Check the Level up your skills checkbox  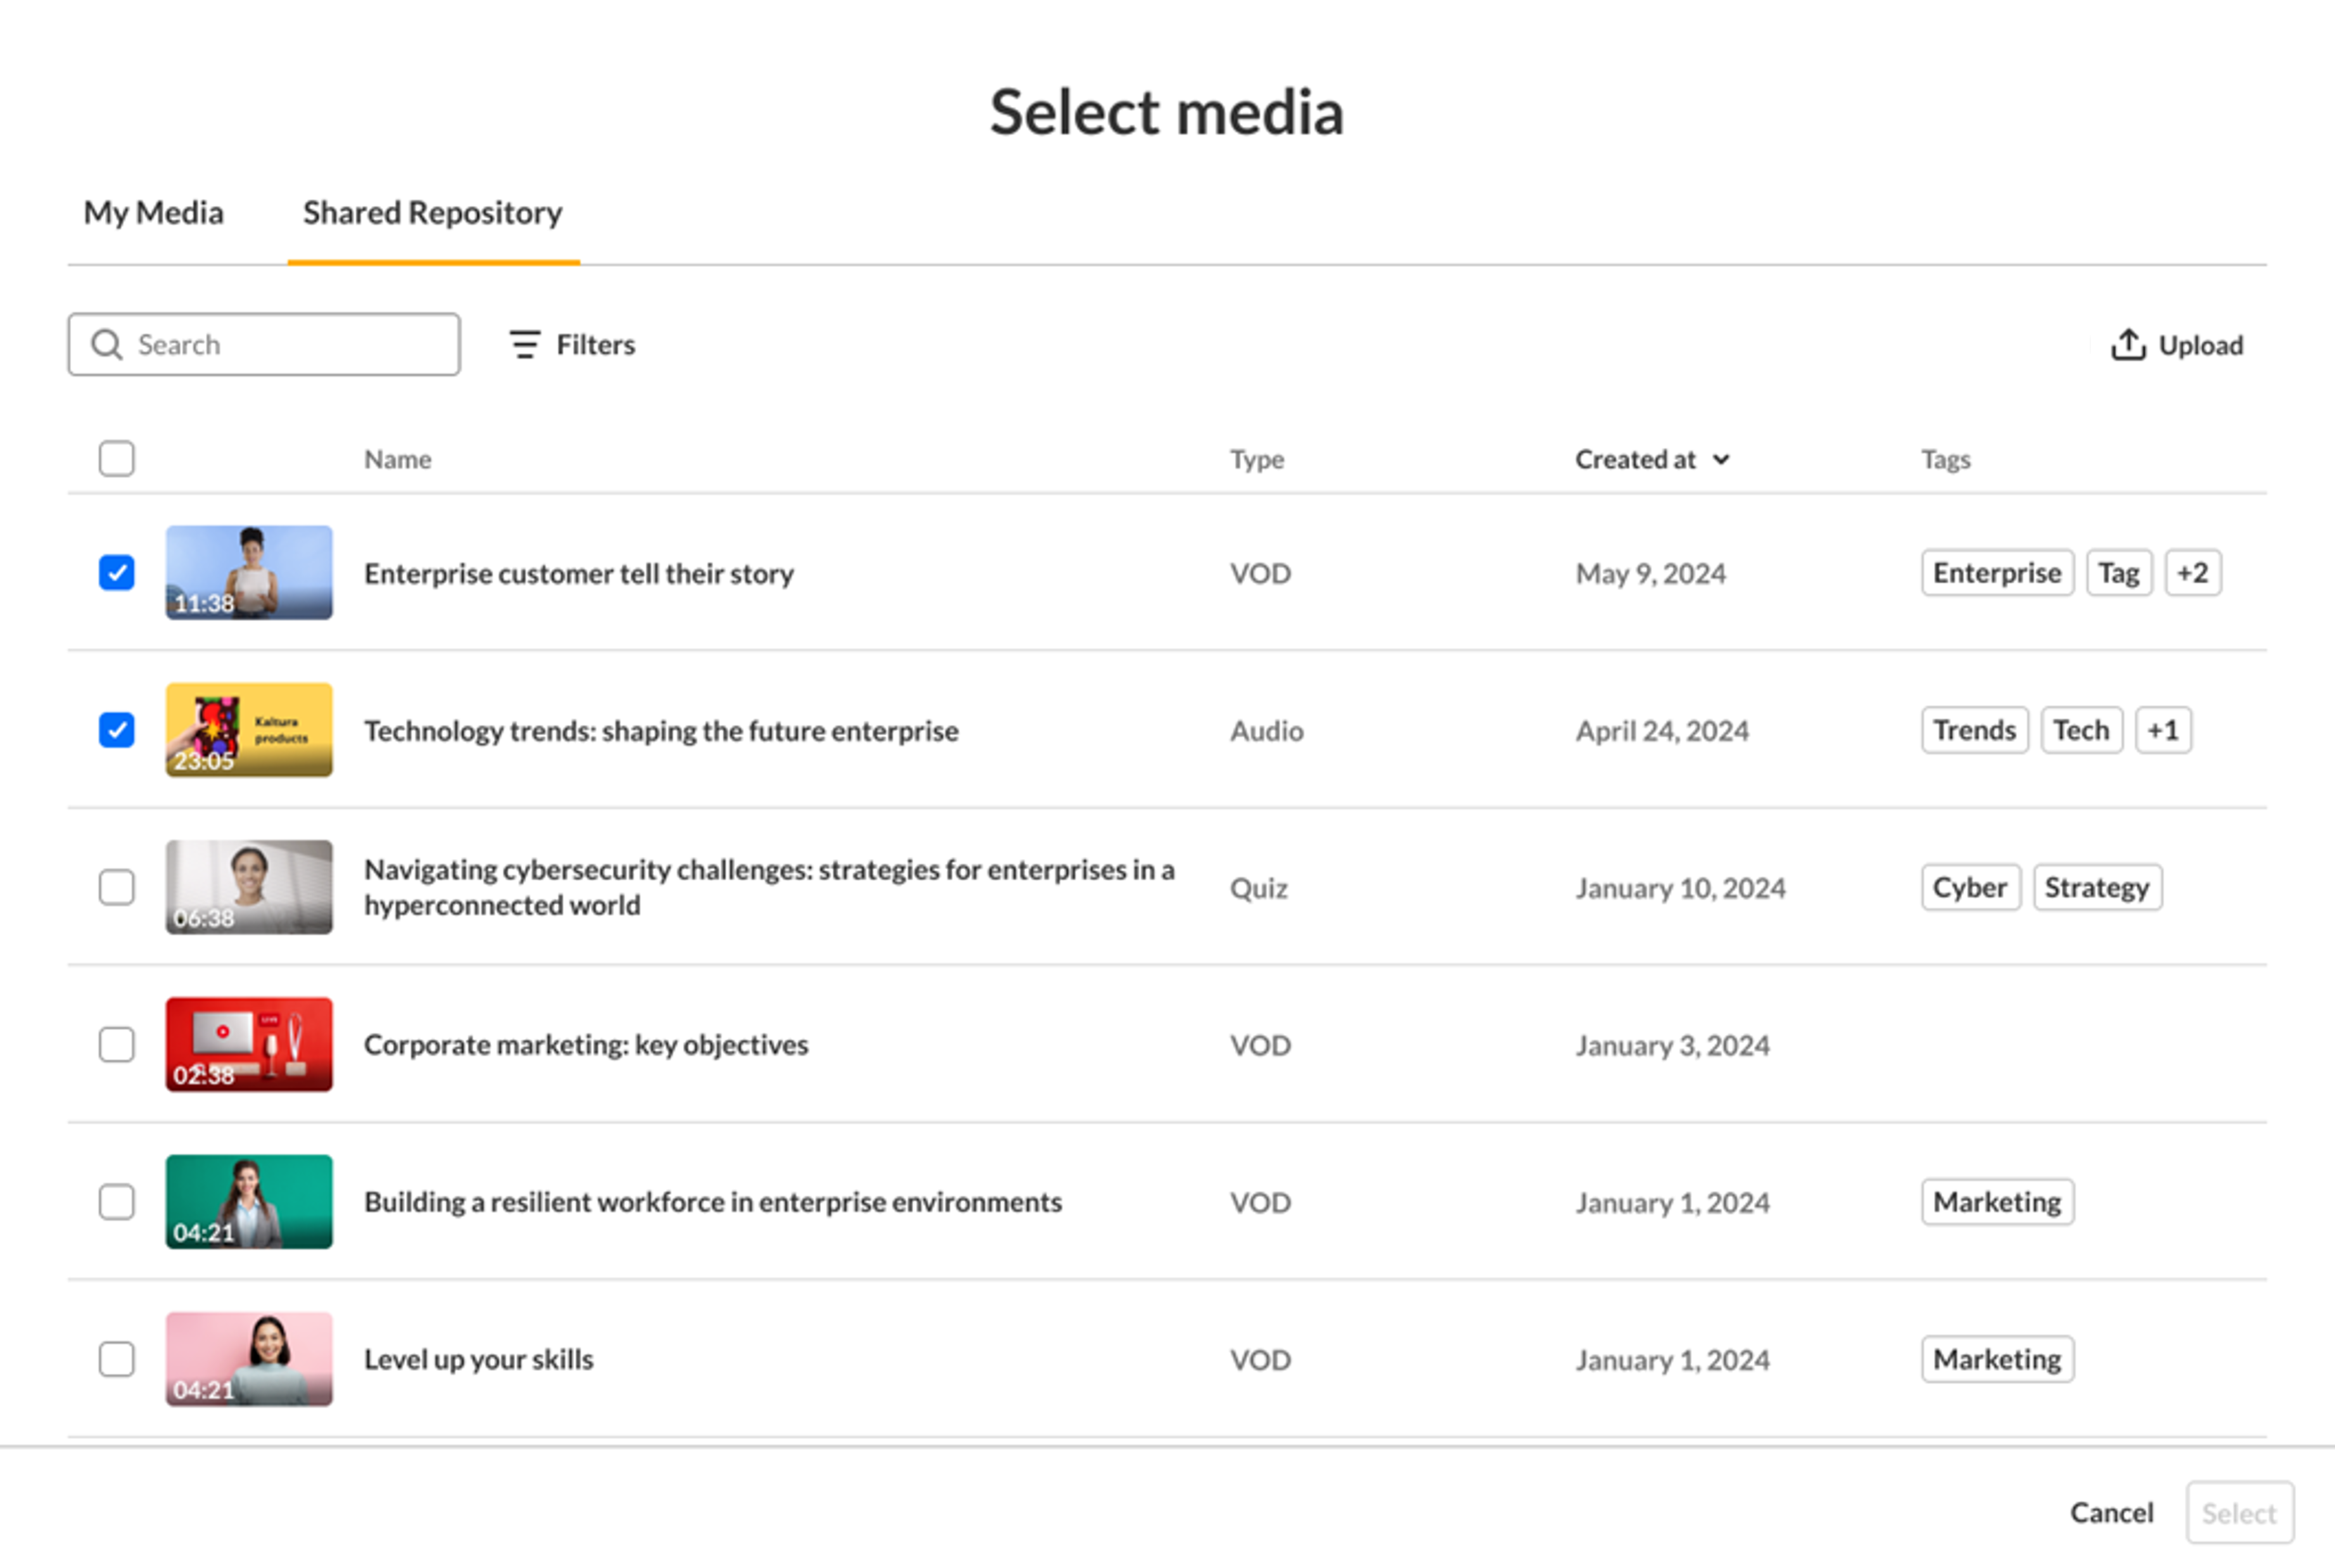pyautogui.click(x=117, y=1360)
